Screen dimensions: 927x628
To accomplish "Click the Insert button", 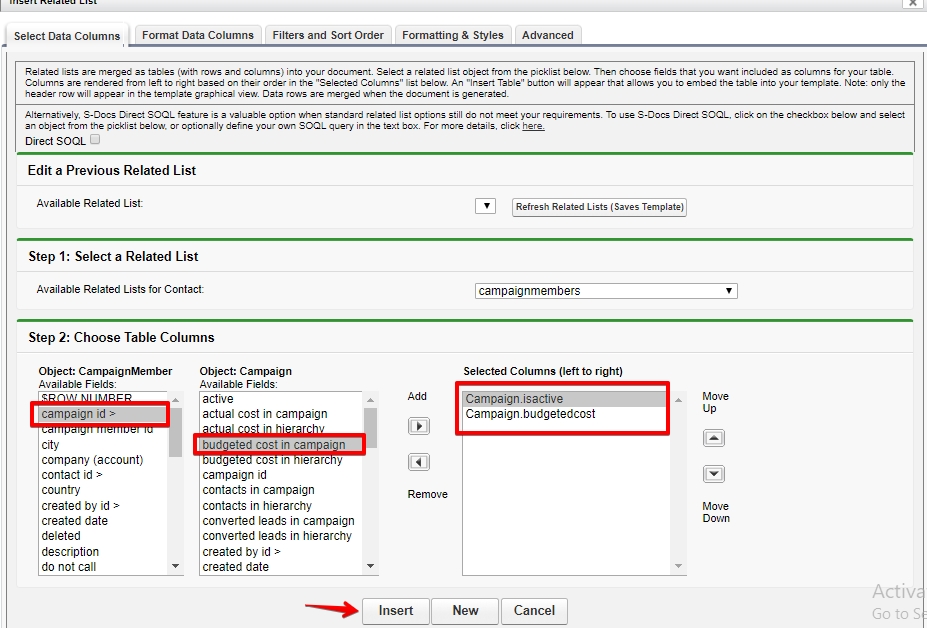I will point(397,610).
